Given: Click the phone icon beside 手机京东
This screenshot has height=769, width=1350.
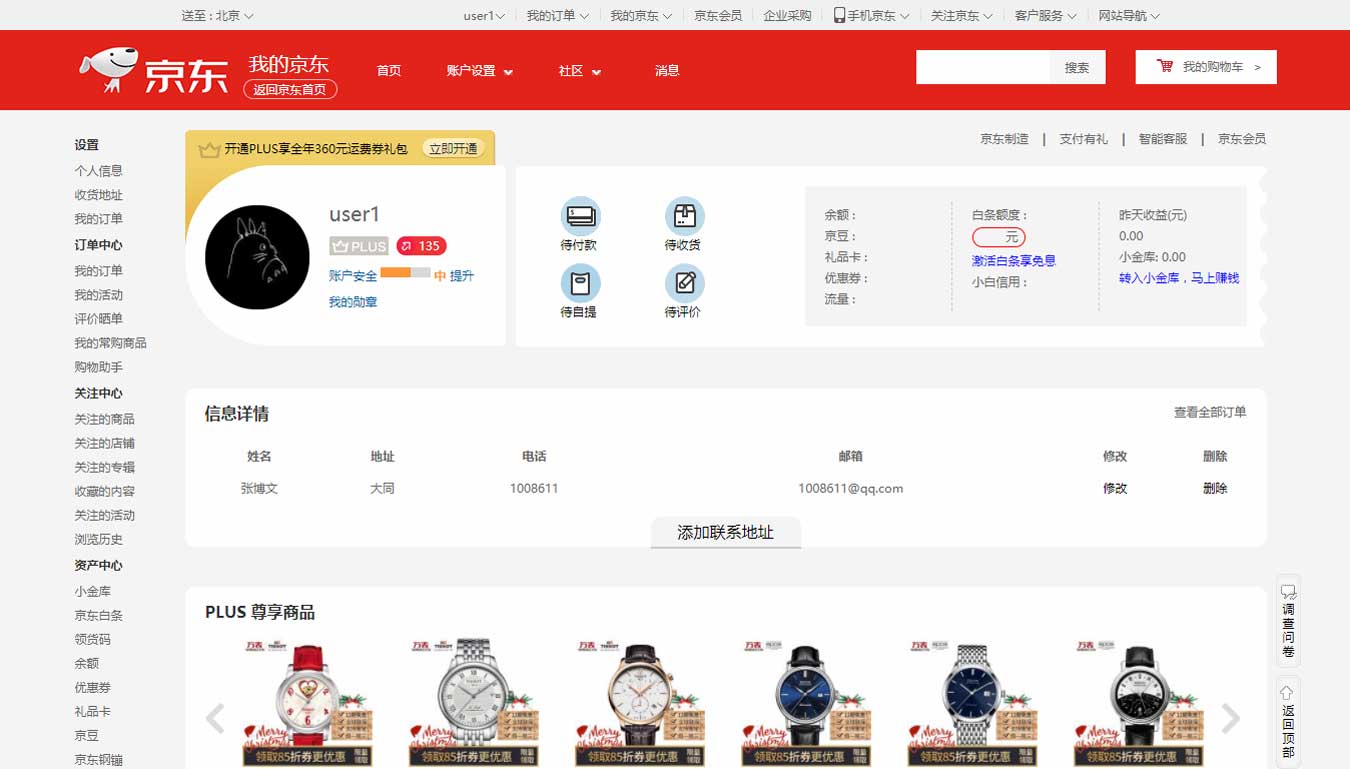Looking at the screenshot, I should click(839, 15).
